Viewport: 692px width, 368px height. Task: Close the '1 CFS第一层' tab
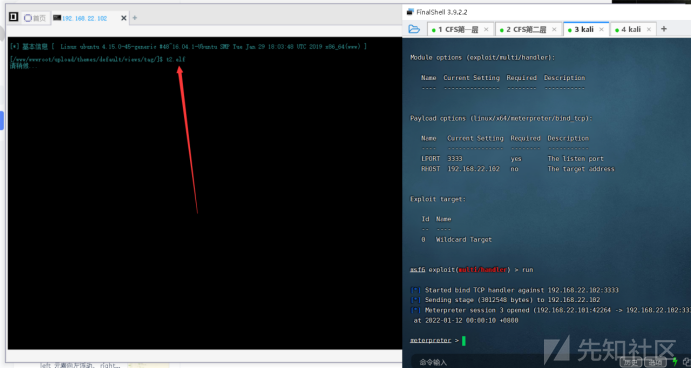click(486, 30)
